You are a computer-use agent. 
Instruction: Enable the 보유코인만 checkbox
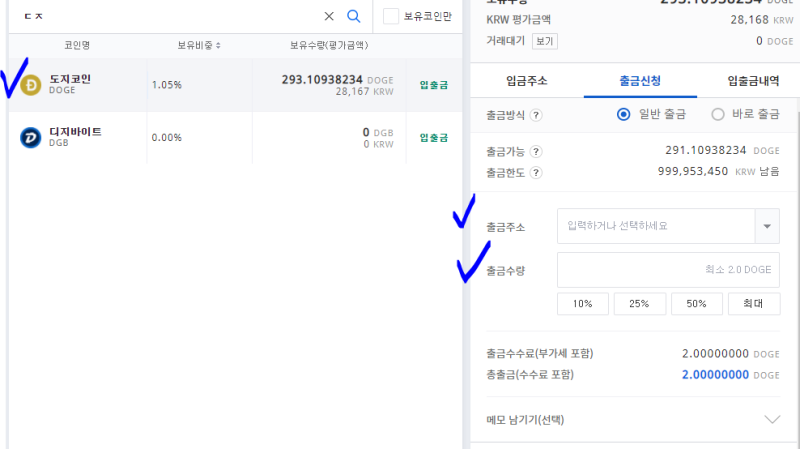tap(391, 16)
